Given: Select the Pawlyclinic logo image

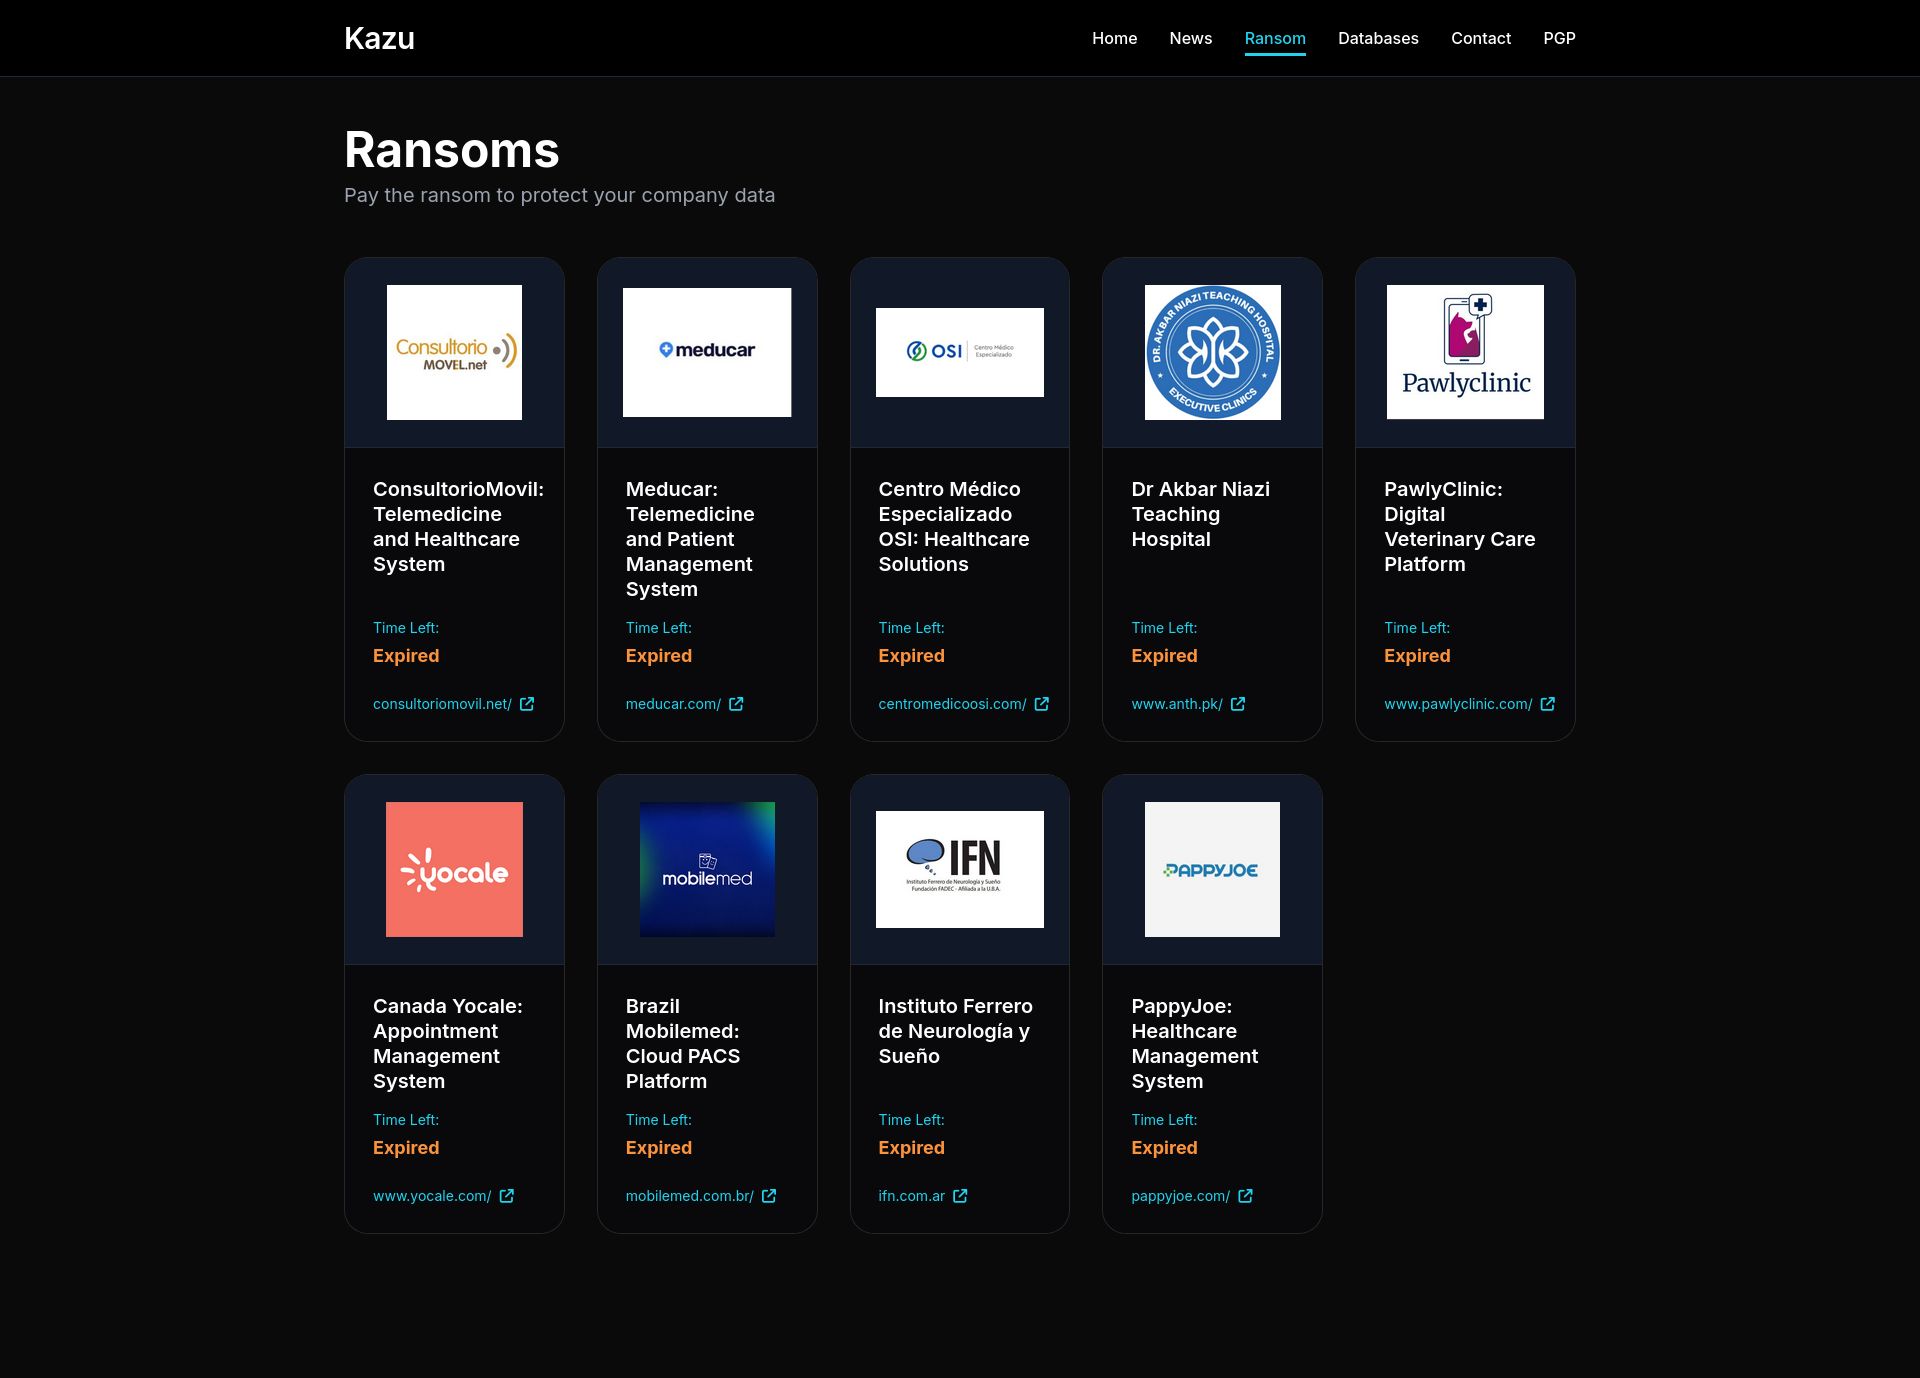Looking at the screenshot, I should 1465,352.
